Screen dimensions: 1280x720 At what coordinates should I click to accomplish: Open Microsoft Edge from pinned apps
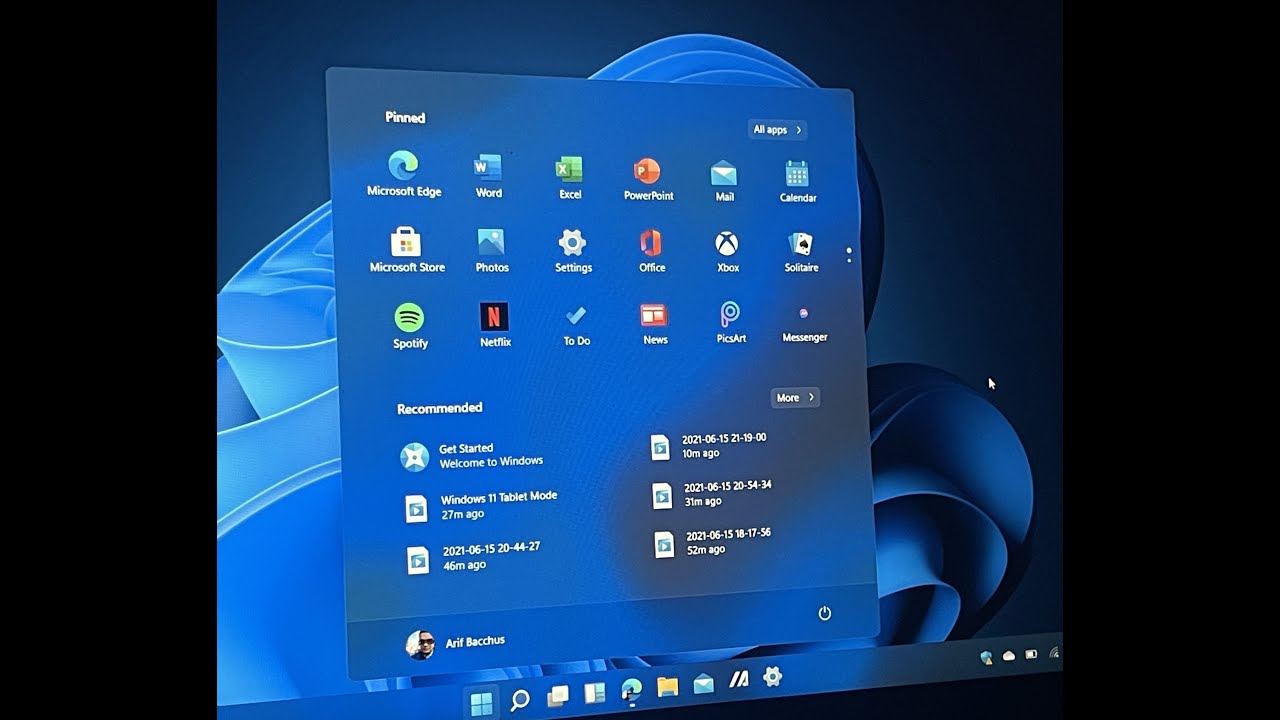tap(404, 174)
